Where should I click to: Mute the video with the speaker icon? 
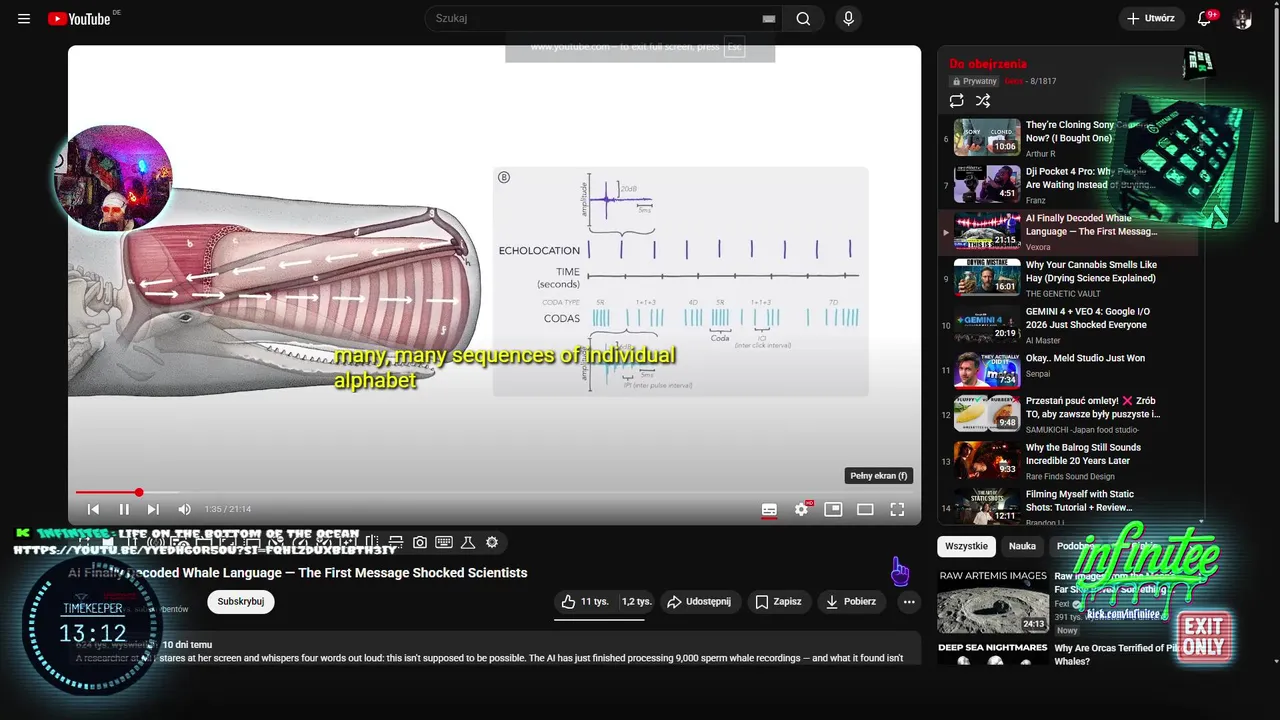[184, 509]
